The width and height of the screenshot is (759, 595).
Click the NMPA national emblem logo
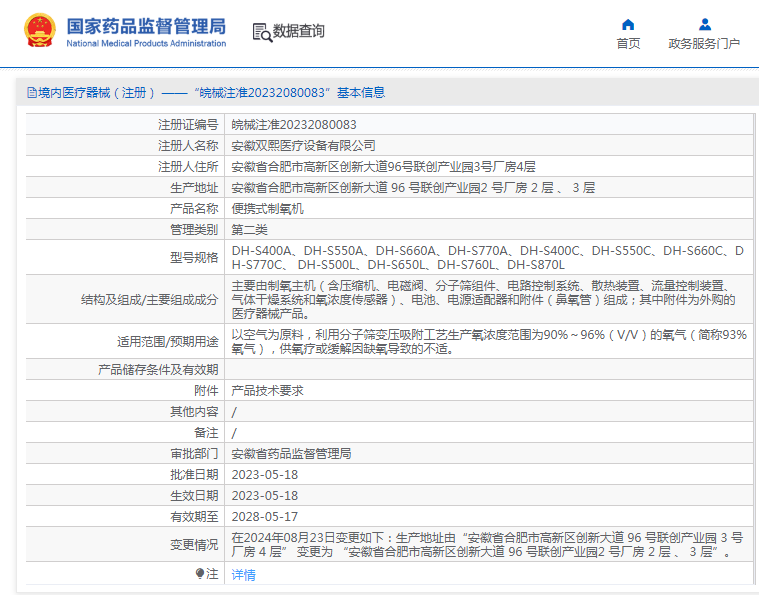pos(40,31)
